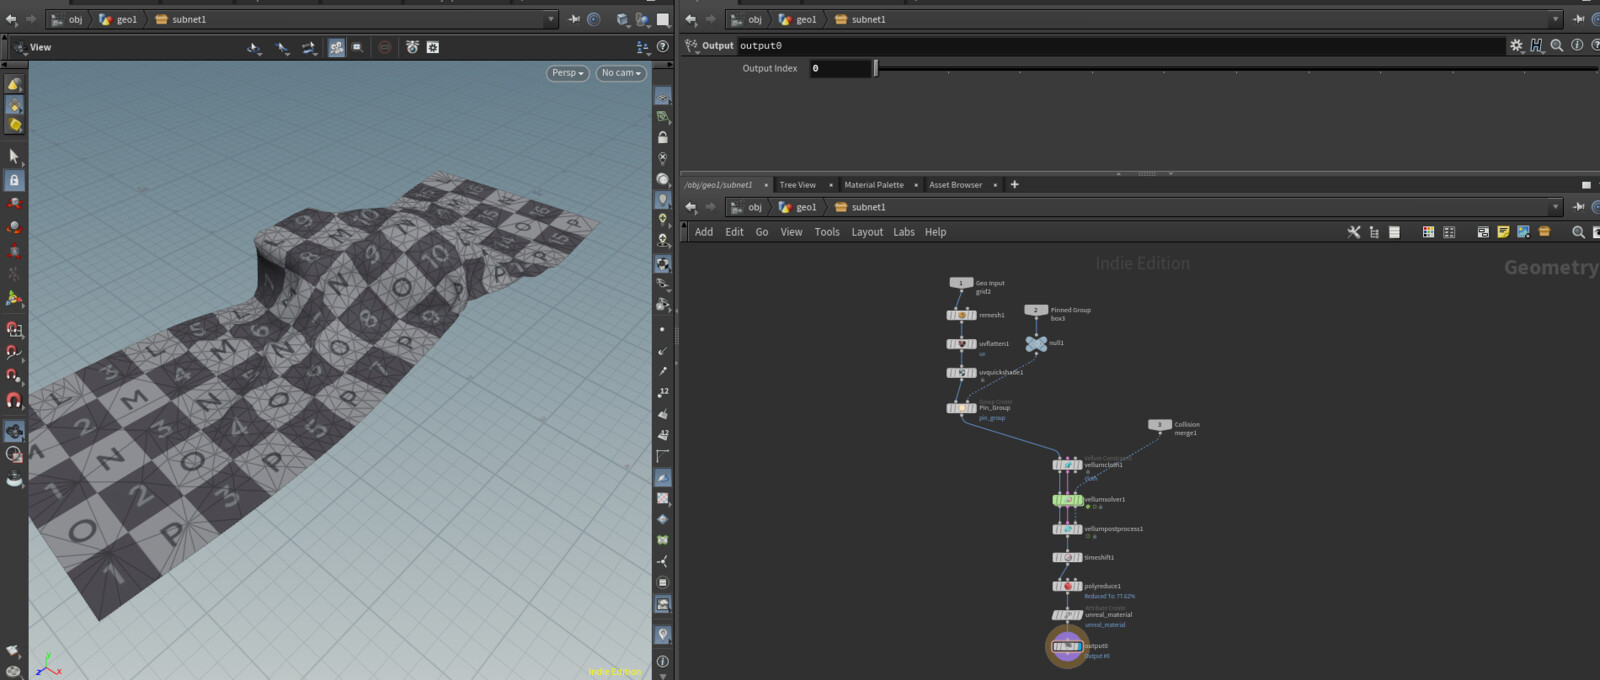Select the output0 node
The width and height of the screenshot is (1600, 680).
(x=1067, y=646)
